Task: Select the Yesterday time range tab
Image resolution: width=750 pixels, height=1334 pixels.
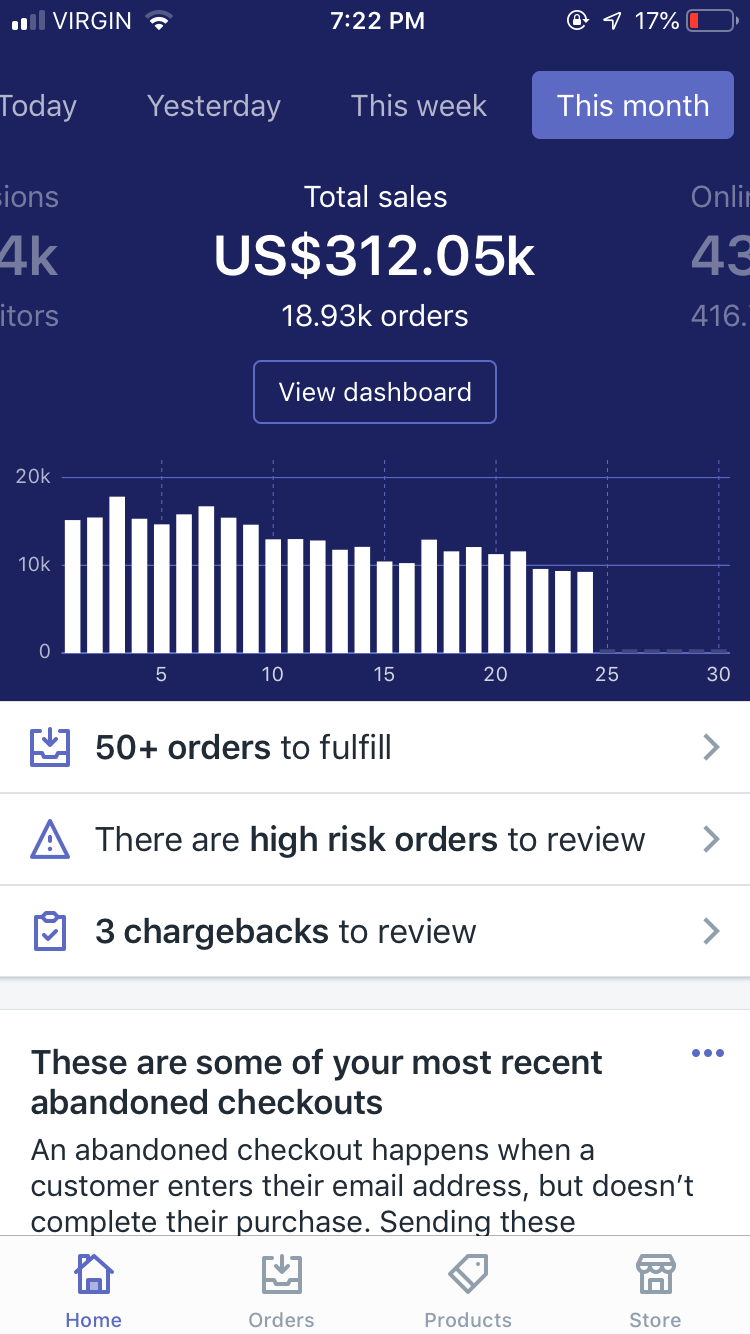Action: point(214,106)
